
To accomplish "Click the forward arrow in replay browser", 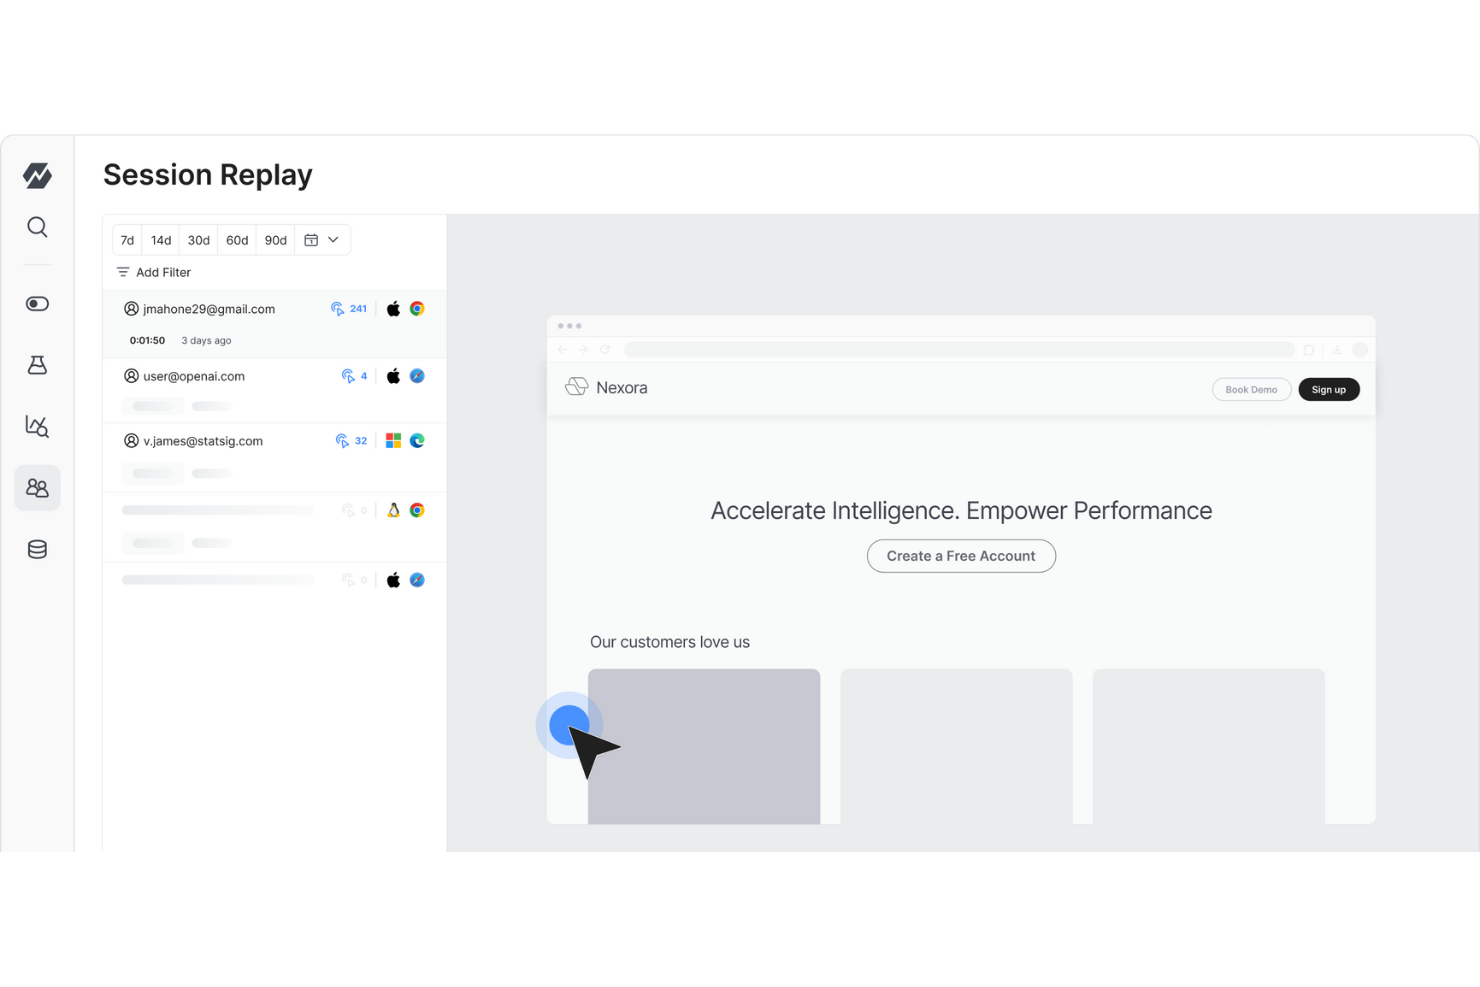I will (583, 350).
